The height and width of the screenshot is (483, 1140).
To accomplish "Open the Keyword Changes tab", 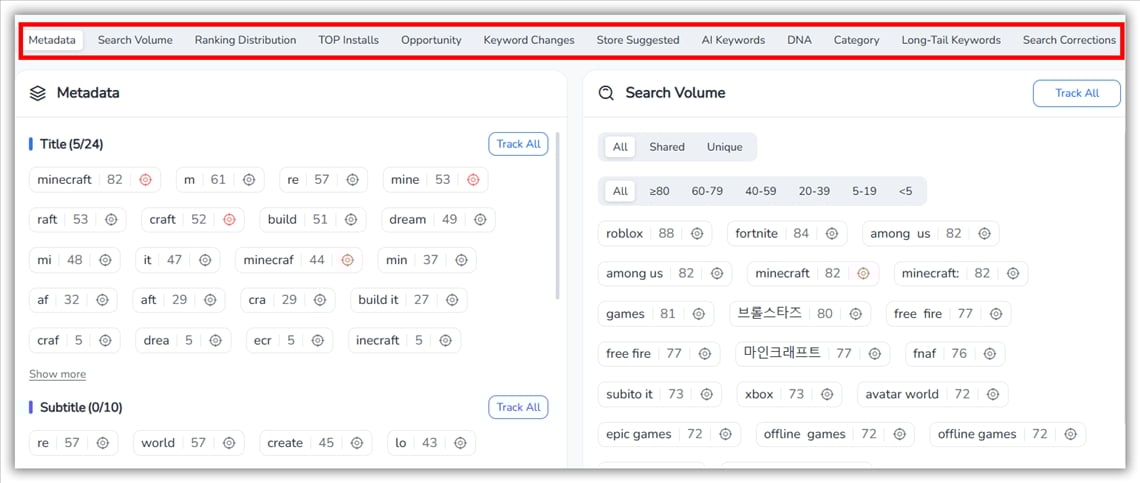I will click(x=529, y=40).
